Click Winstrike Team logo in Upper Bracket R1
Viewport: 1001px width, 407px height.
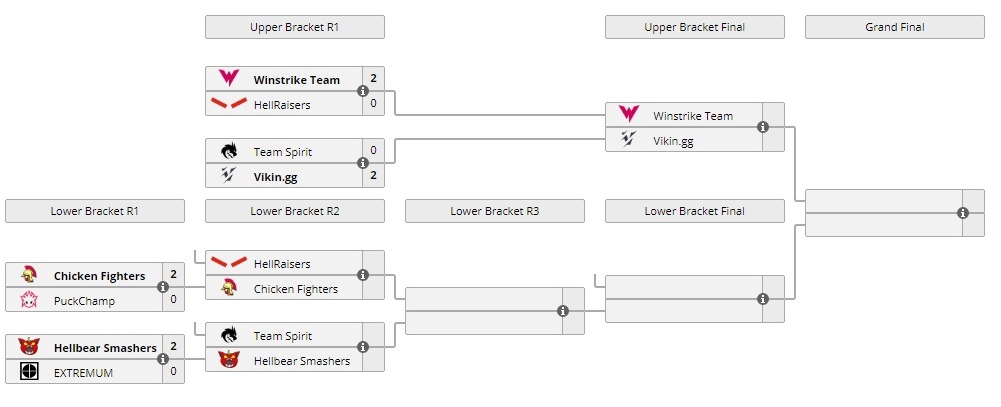pos(229,79)
